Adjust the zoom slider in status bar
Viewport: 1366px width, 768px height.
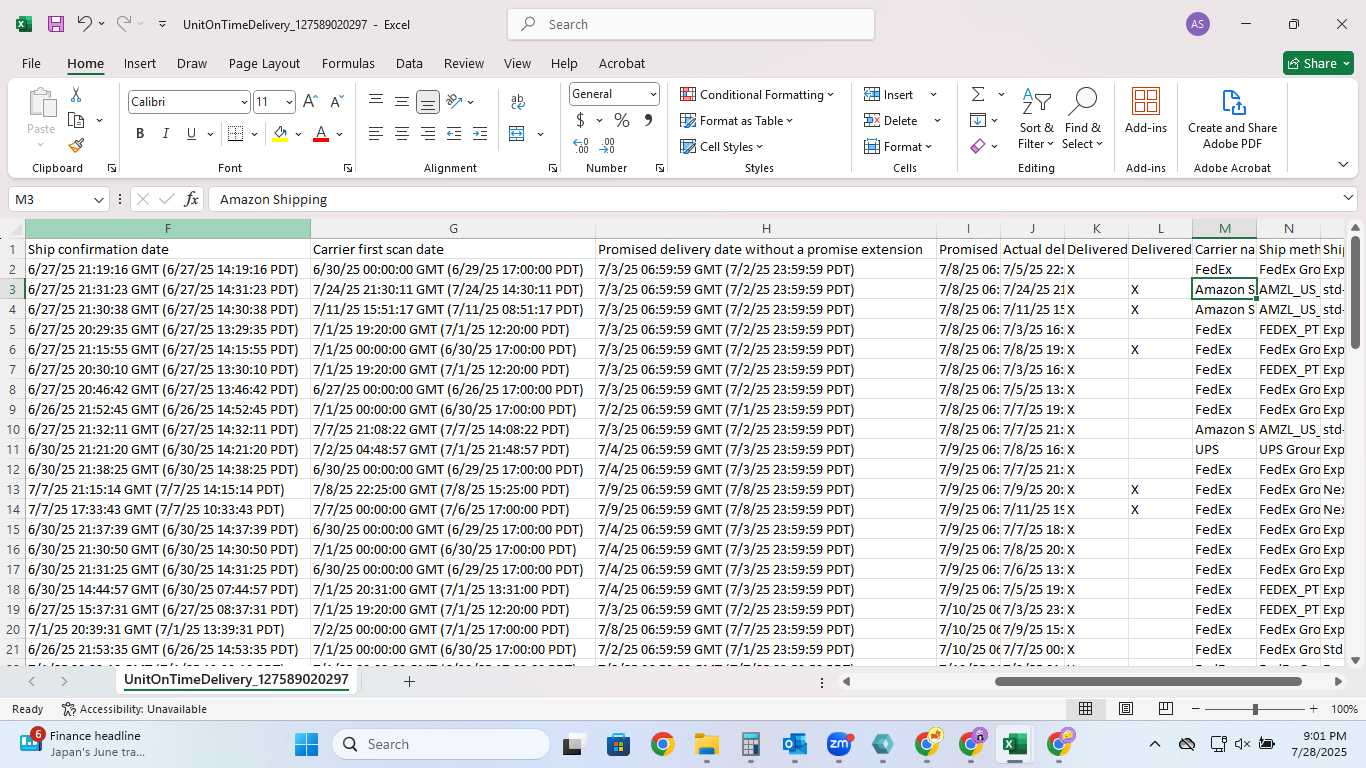tap(1255, 709)
